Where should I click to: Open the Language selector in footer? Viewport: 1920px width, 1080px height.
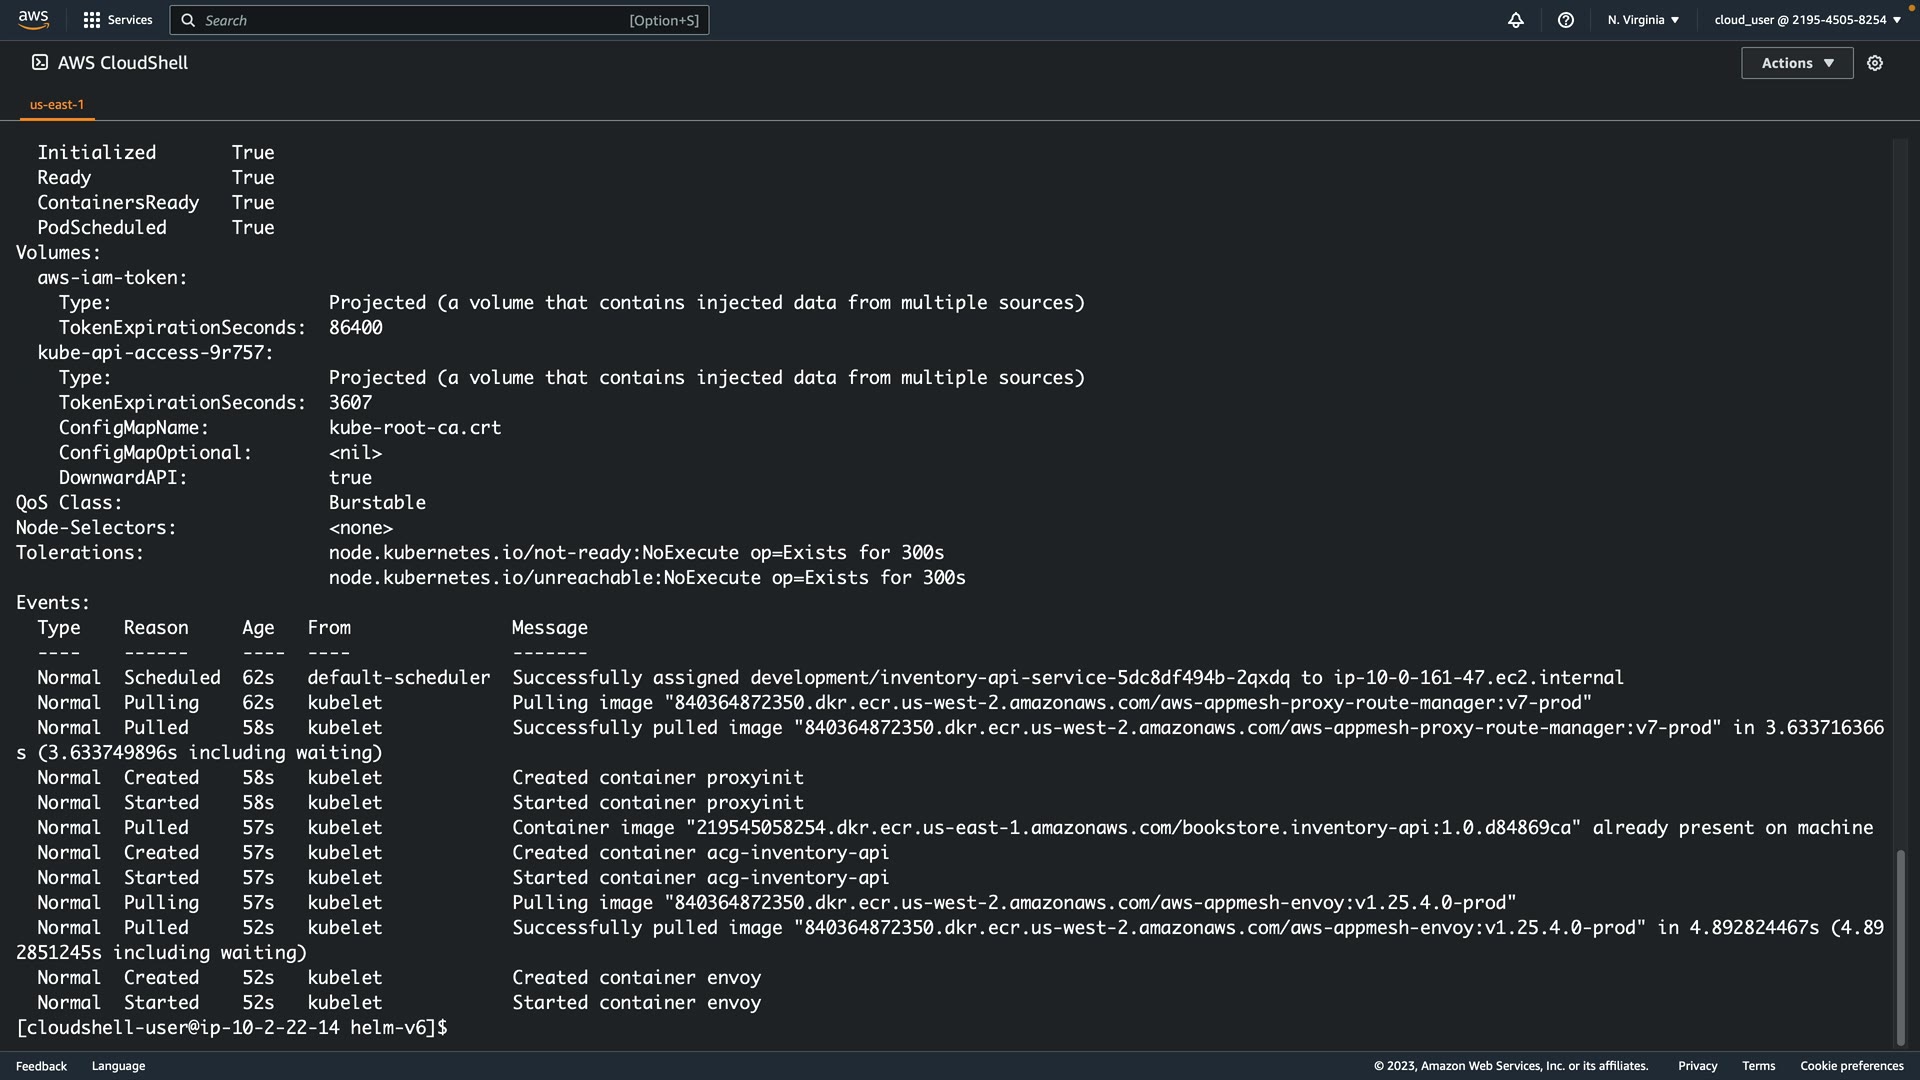(118, 1066)
